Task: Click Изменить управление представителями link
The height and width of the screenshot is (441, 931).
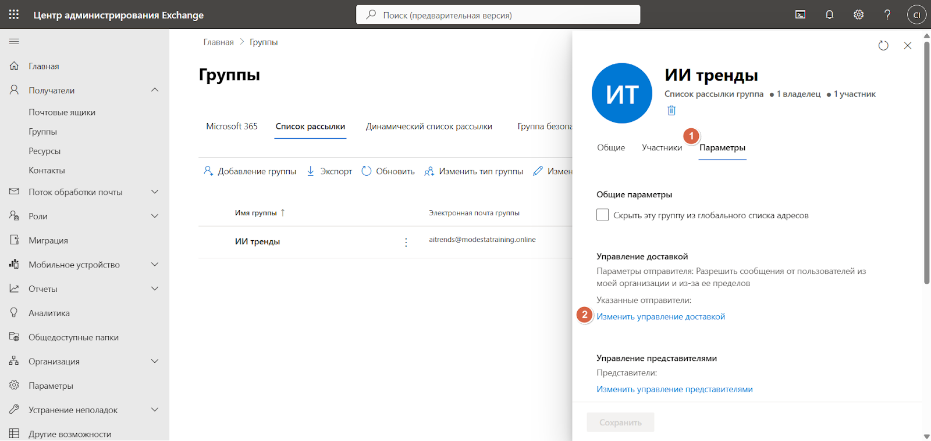Action: click(x=674, y=389)
